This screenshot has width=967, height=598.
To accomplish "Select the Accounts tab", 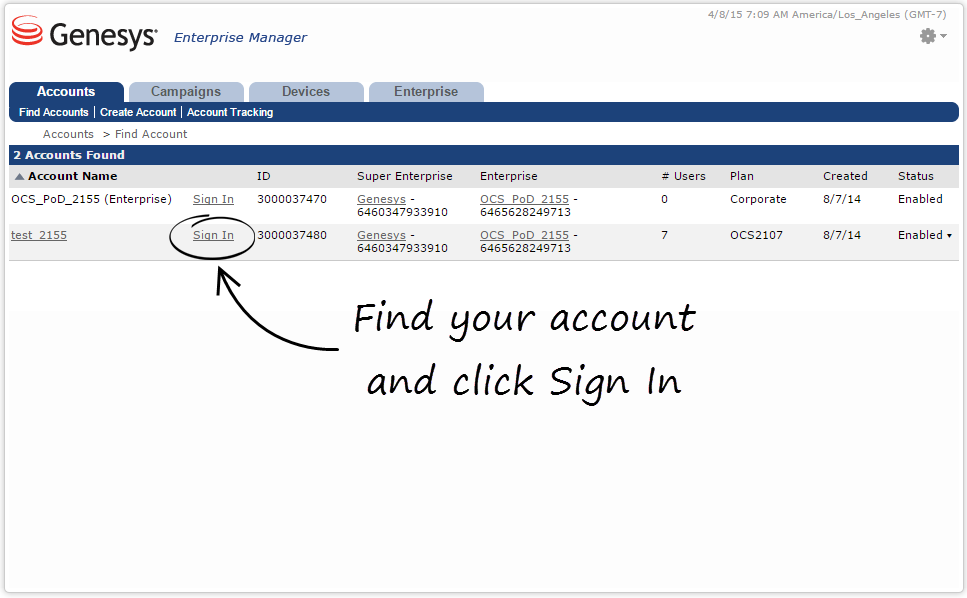I will [x=66, y=92].
